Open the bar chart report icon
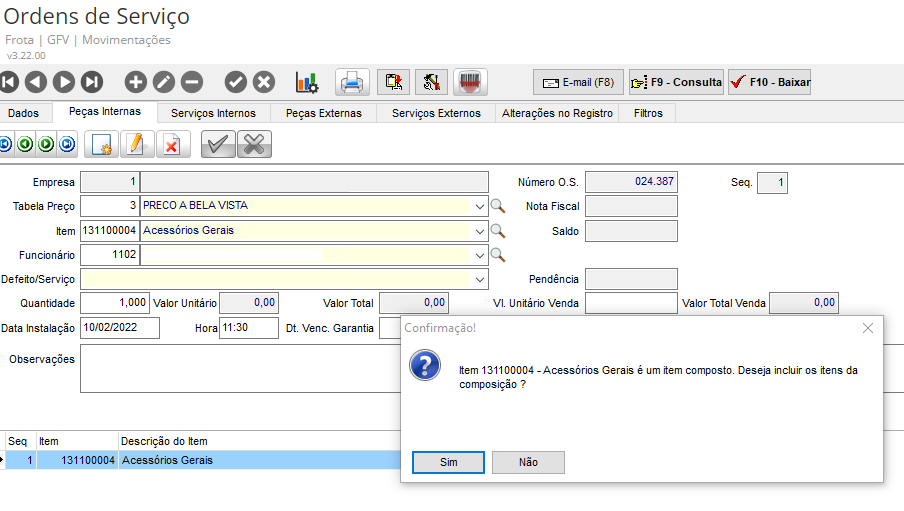 click(307, 82)
